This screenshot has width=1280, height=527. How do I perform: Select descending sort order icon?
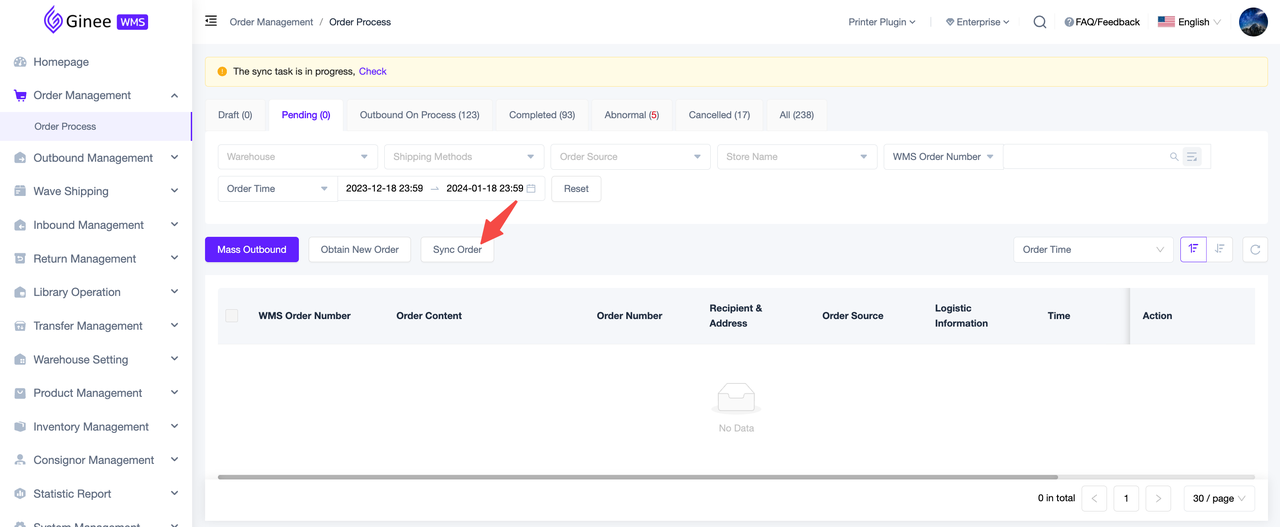click(x=1220, y=249)
